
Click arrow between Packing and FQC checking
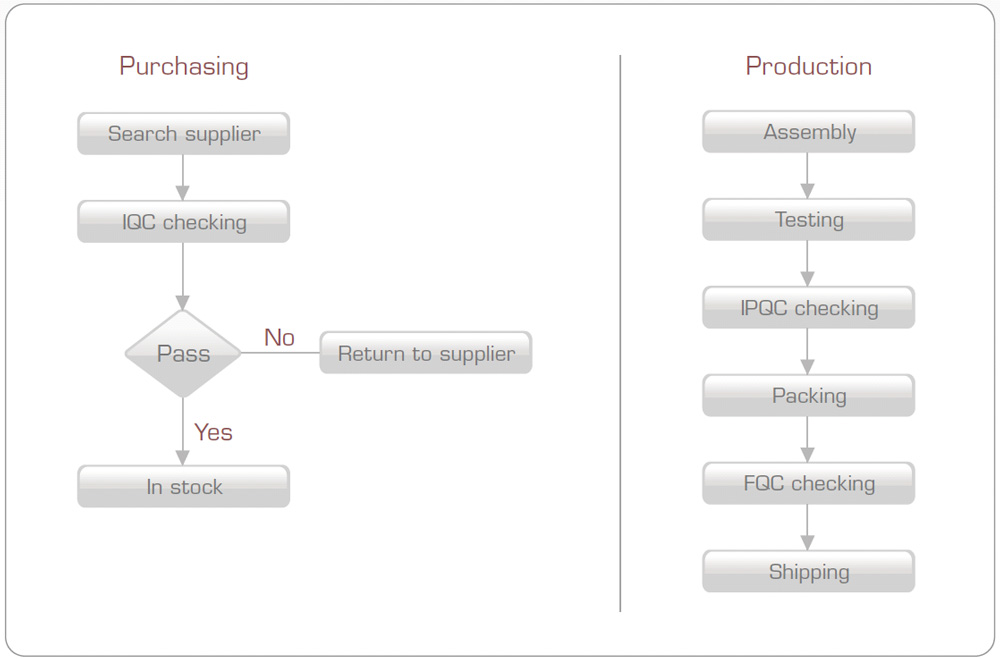pos(808,439)
